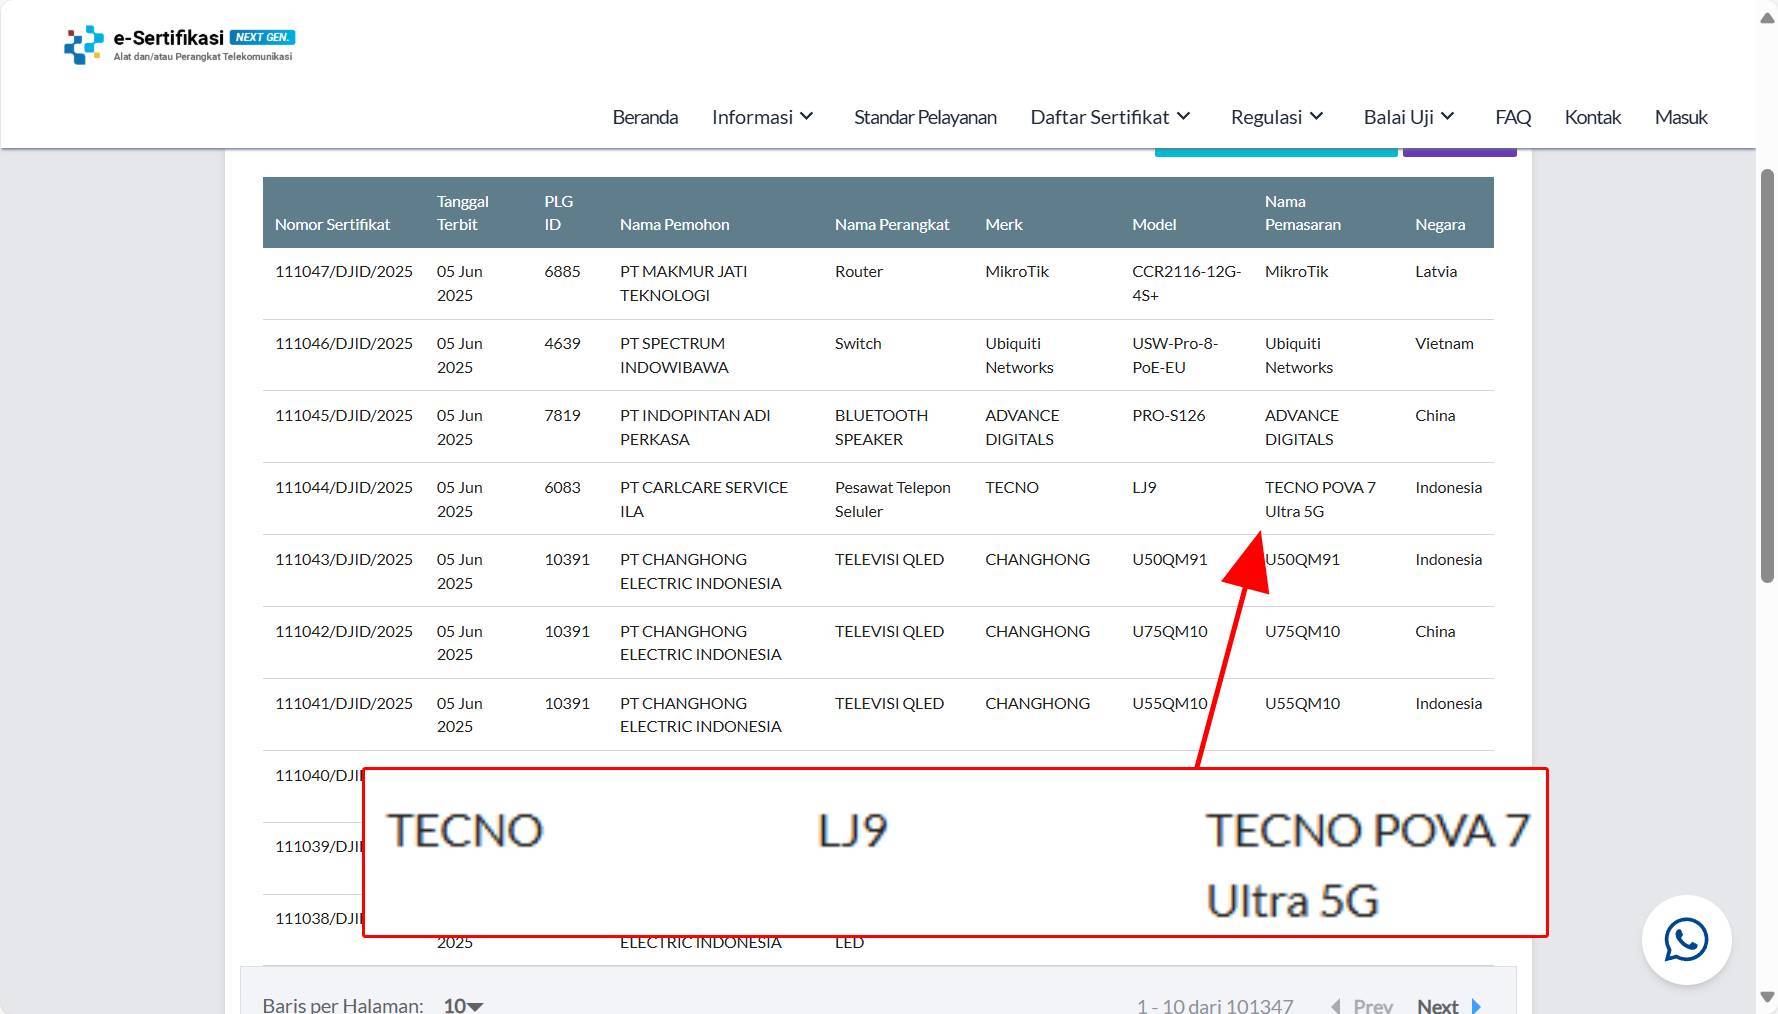Click model CCR2116-12G-4S+ cell
Viewport: 1778px width, 1014px height.
1186,283
